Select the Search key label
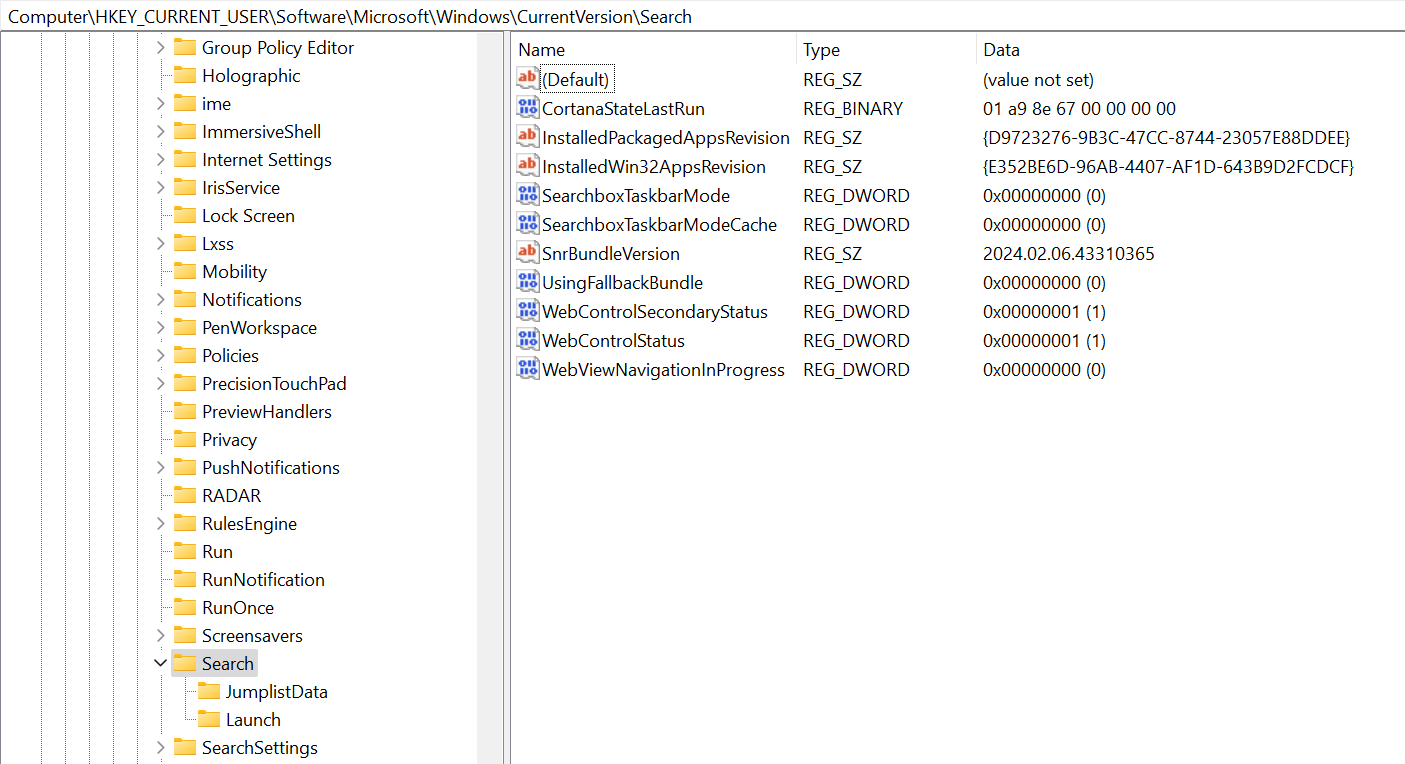Screen dimensions: 1405x764 click(x=228, y=663)
